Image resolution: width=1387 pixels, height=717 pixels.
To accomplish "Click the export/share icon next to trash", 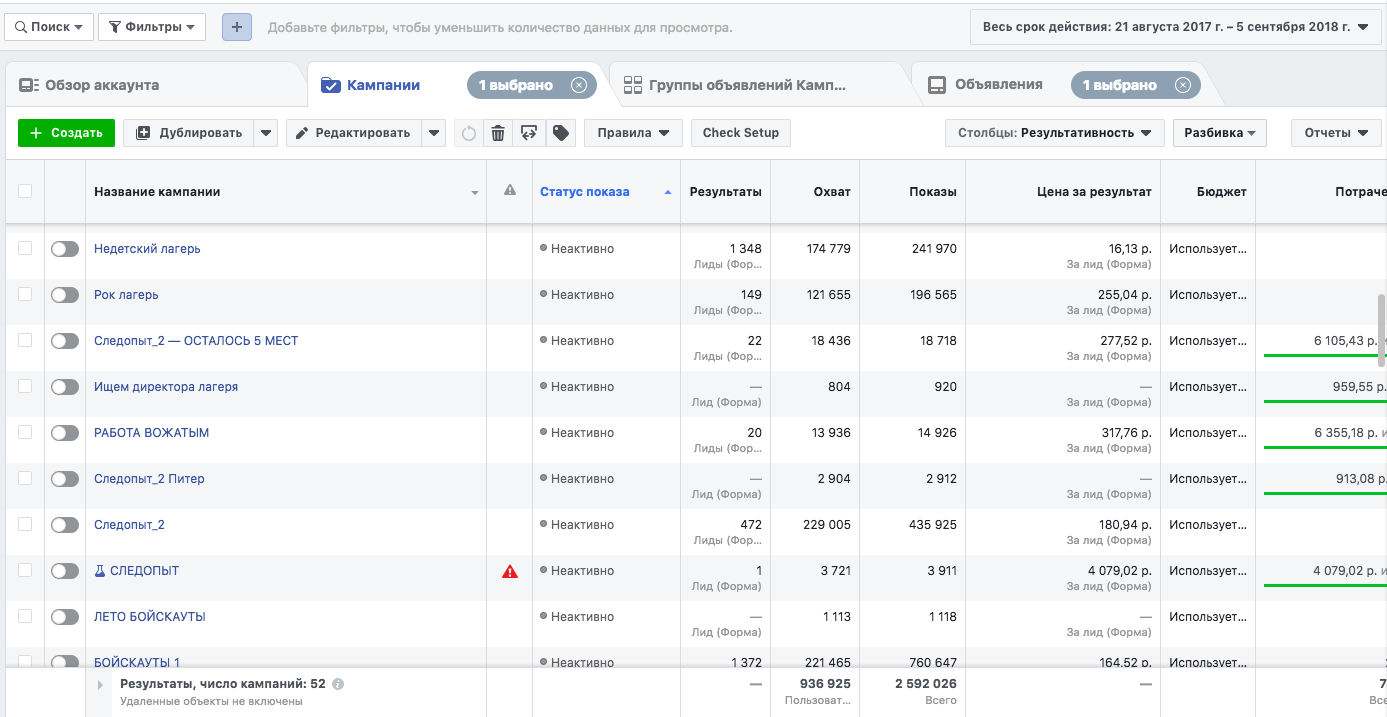I will [x=529, y=133].
